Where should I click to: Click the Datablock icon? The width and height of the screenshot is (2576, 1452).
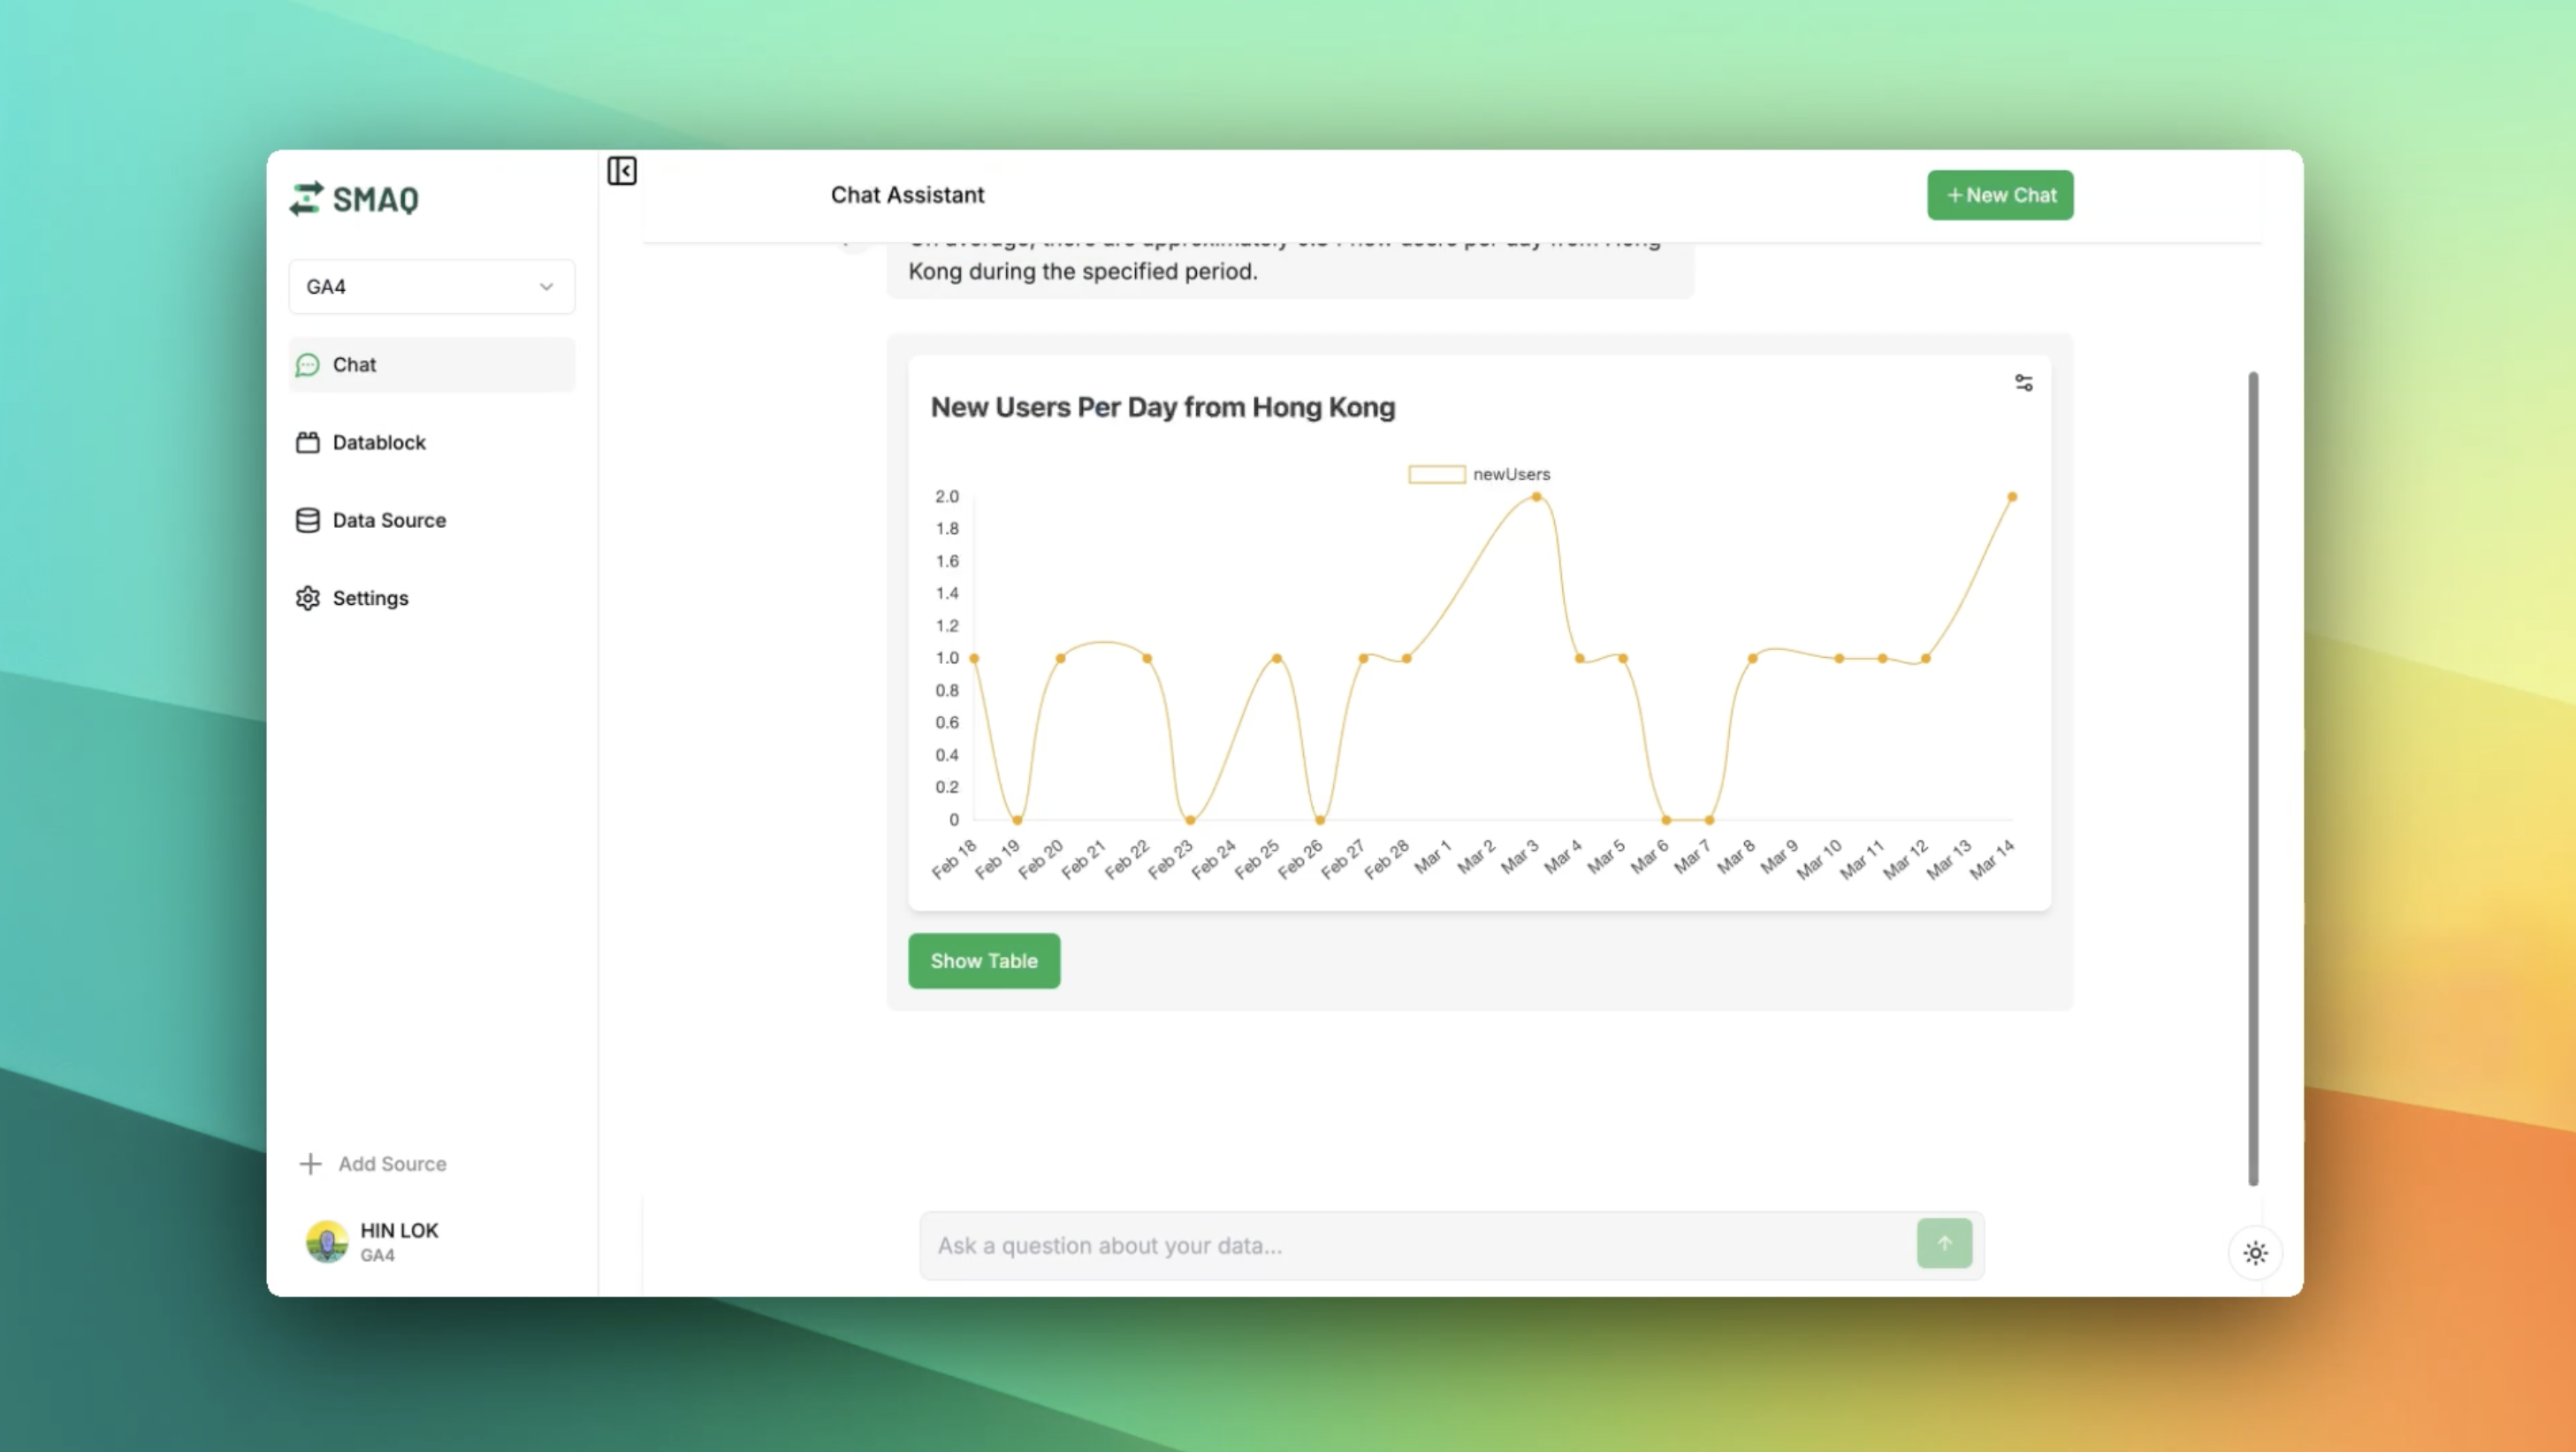click(x=307, y=443)
